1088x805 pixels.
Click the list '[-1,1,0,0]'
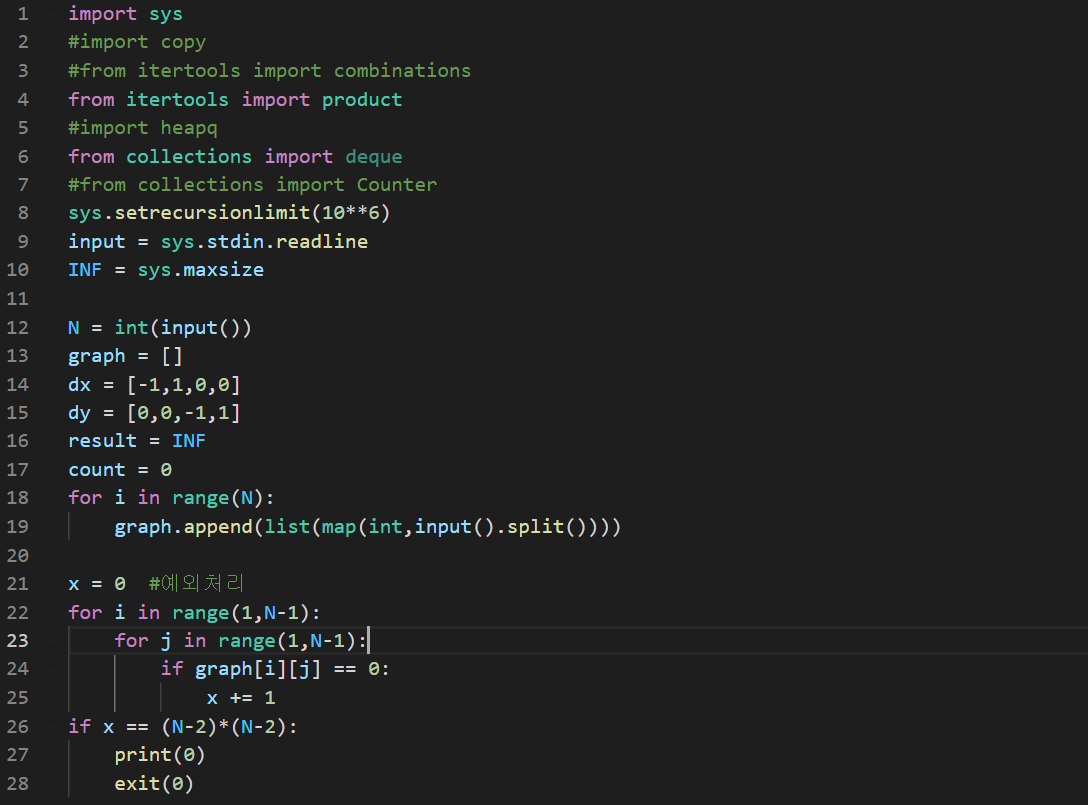[x=183, y=384]
